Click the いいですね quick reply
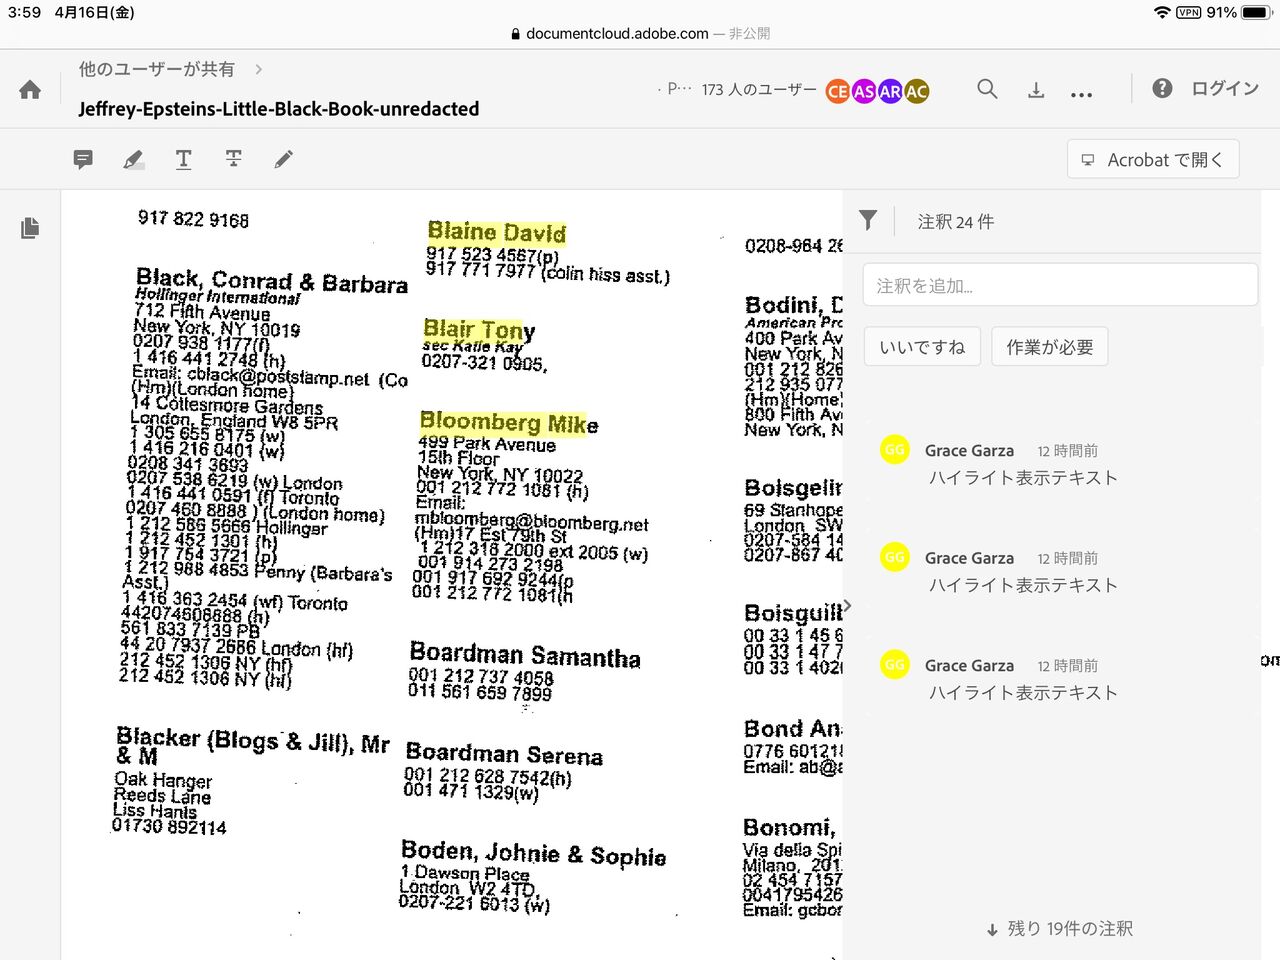Viewport: 1280px width, 960px height. [x=922, y=347]
